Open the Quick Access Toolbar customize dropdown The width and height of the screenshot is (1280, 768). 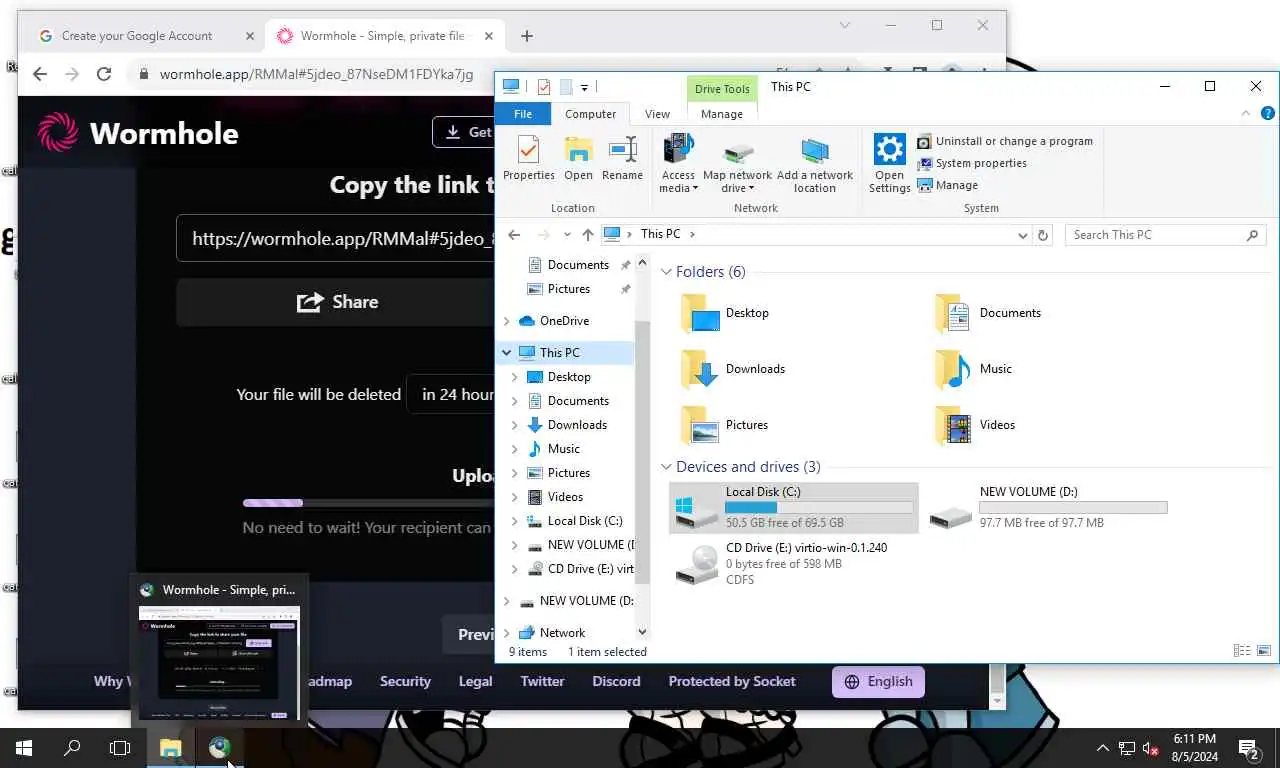pos(585,87)
